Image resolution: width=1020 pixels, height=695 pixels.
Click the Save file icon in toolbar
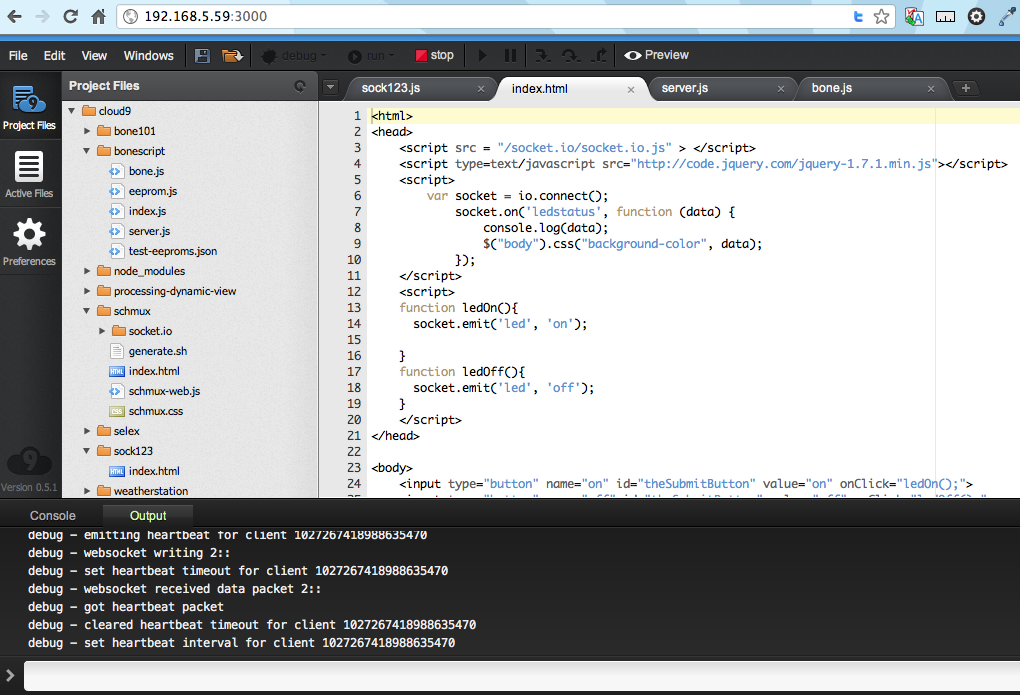coord(202,56)
